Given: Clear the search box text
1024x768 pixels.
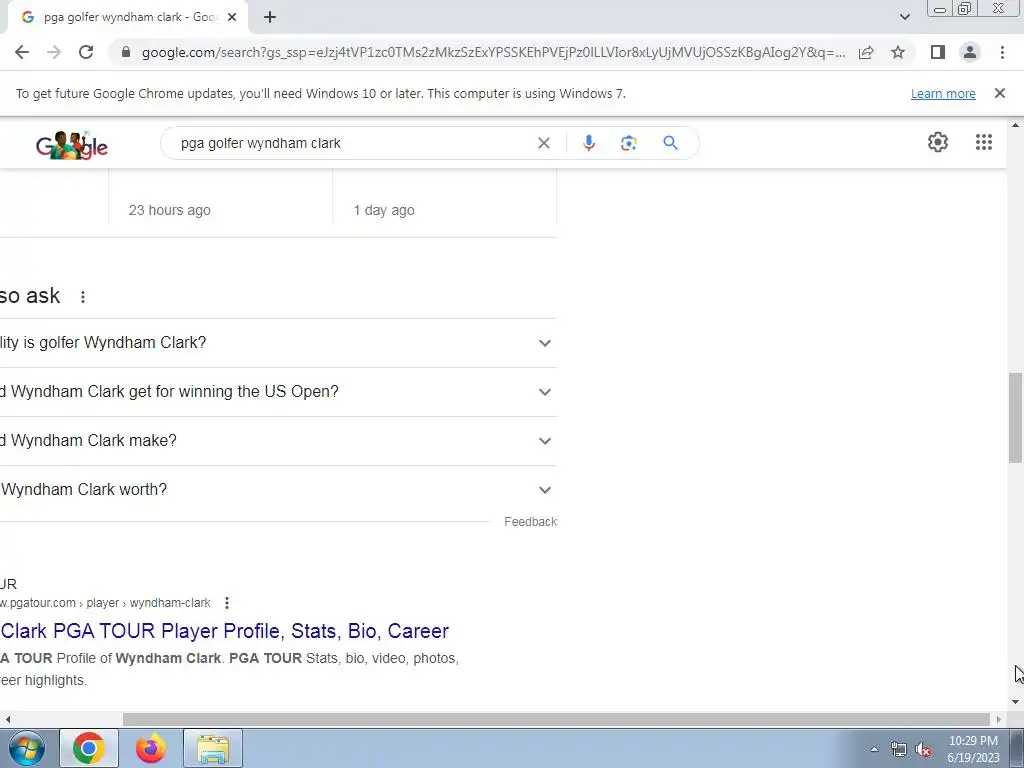Looking at the screenshot, I should click(x=543, y=143).
